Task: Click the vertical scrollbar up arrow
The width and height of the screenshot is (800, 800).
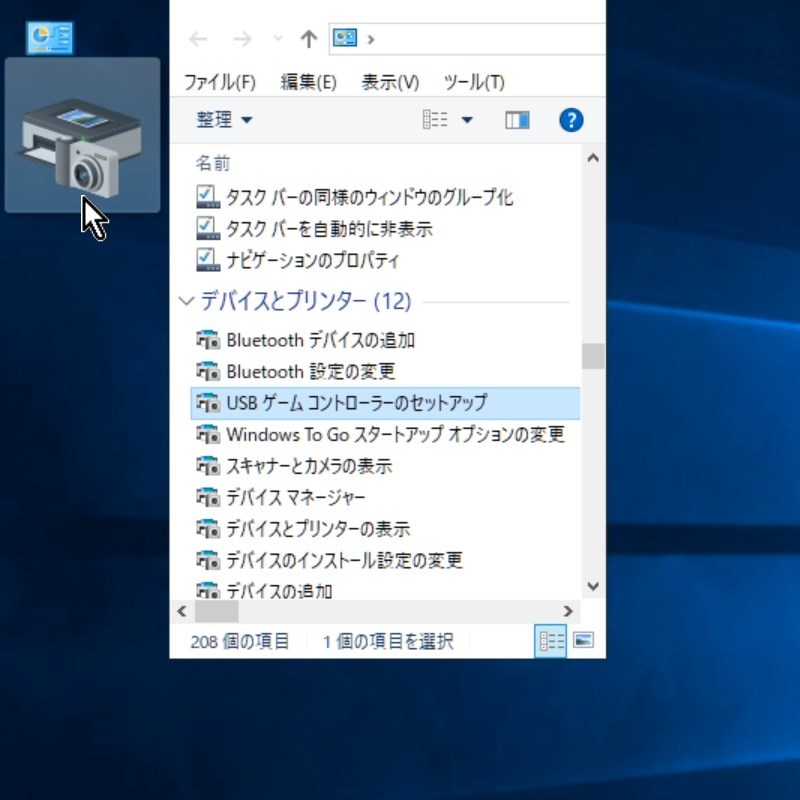Action: coord(593,158)
